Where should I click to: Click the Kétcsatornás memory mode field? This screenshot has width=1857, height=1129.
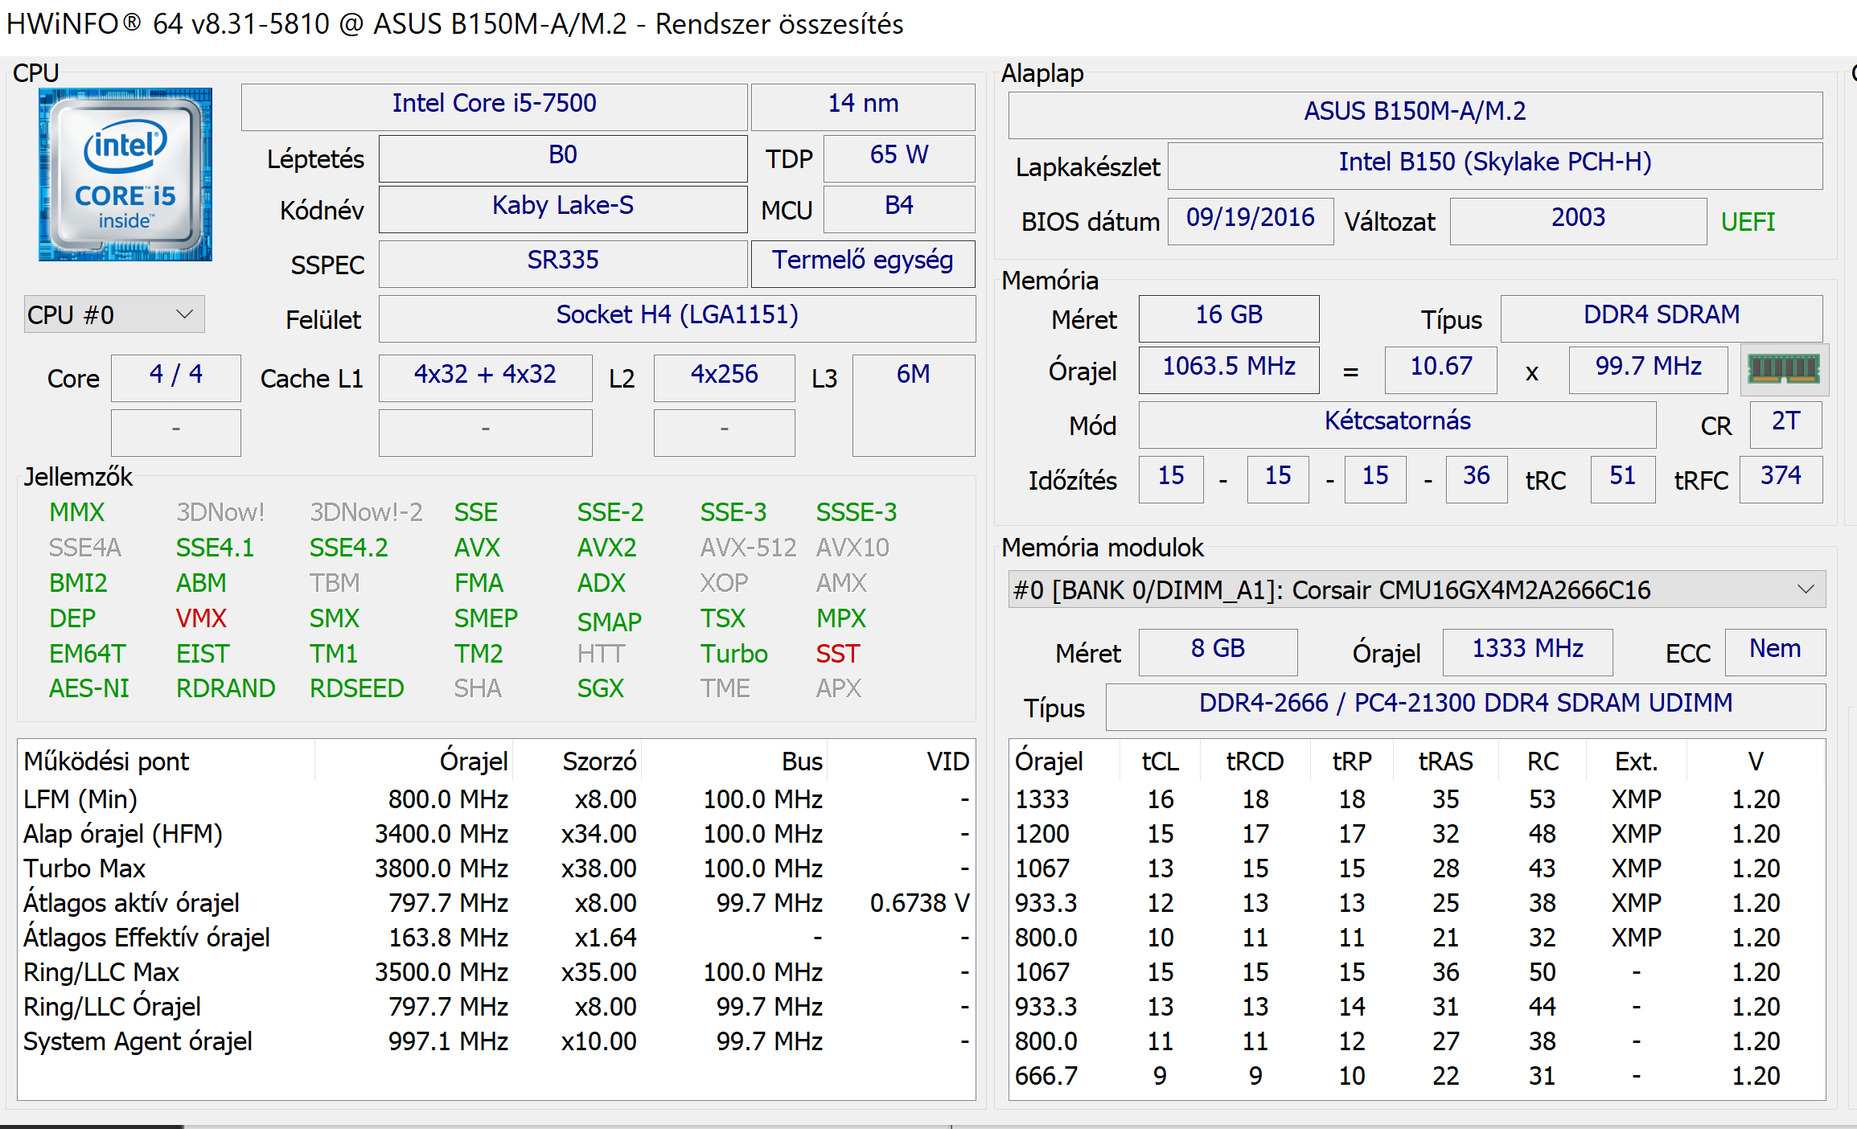1396,422
